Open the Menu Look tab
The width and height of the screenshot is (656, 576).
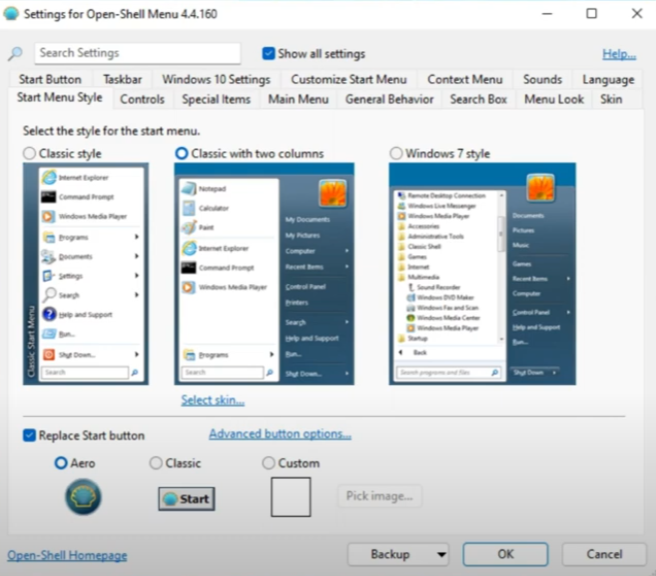pos(554,99)
